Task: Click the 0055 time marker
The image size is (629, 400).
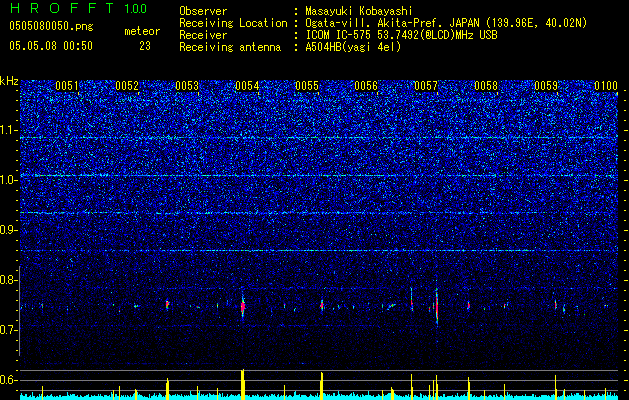Action: pyautogui.click(x=307, y=86)
